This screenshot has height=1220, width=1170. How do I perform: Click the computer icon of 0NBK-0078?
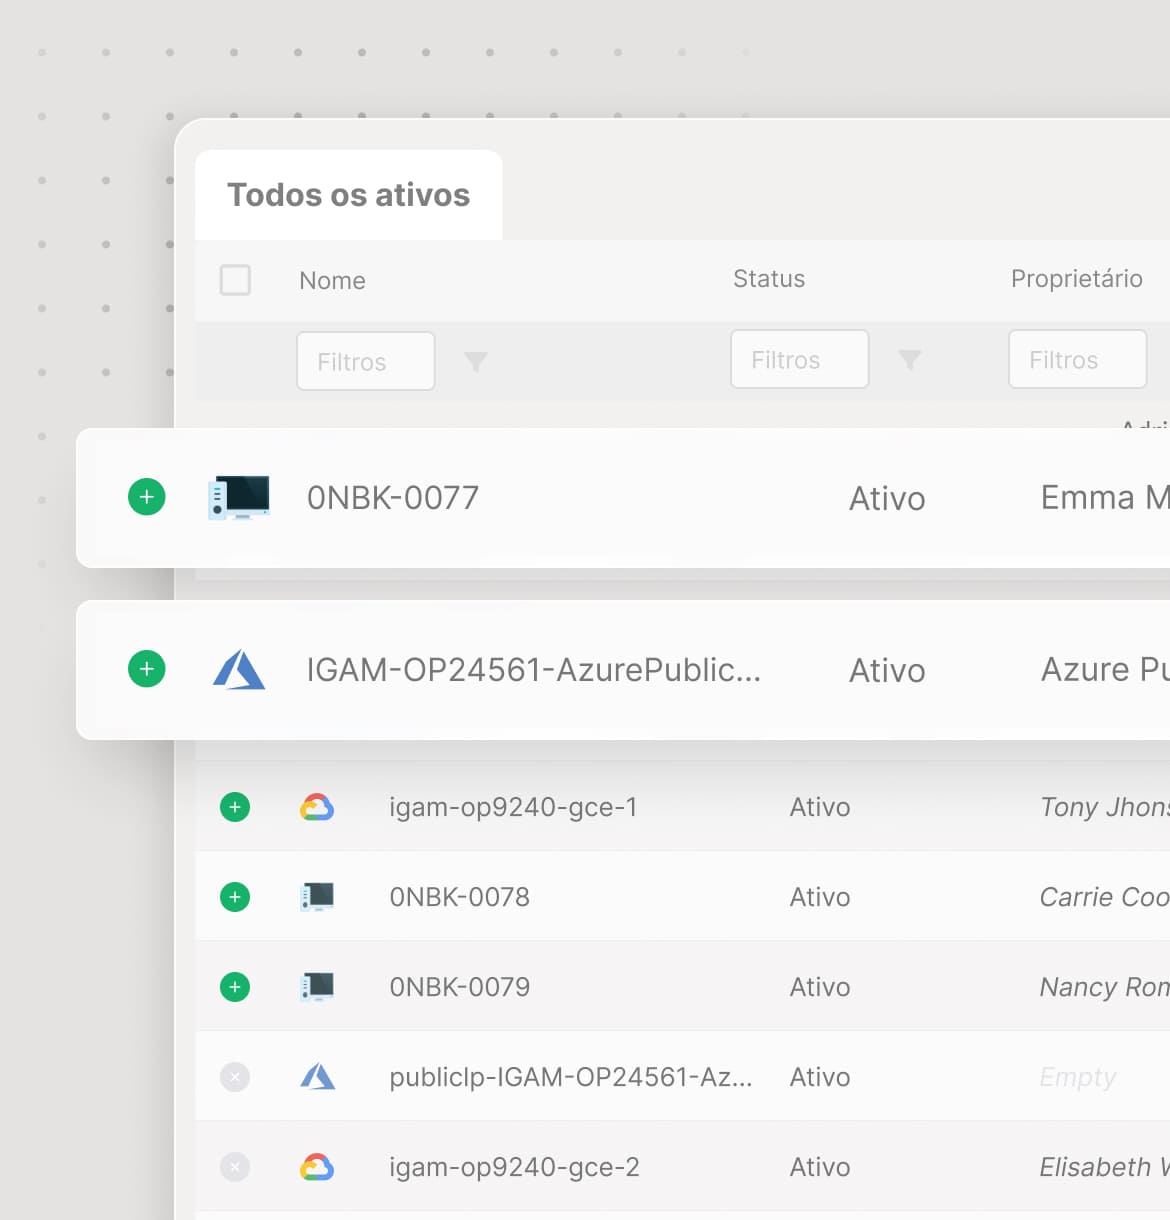pos(317,897)
